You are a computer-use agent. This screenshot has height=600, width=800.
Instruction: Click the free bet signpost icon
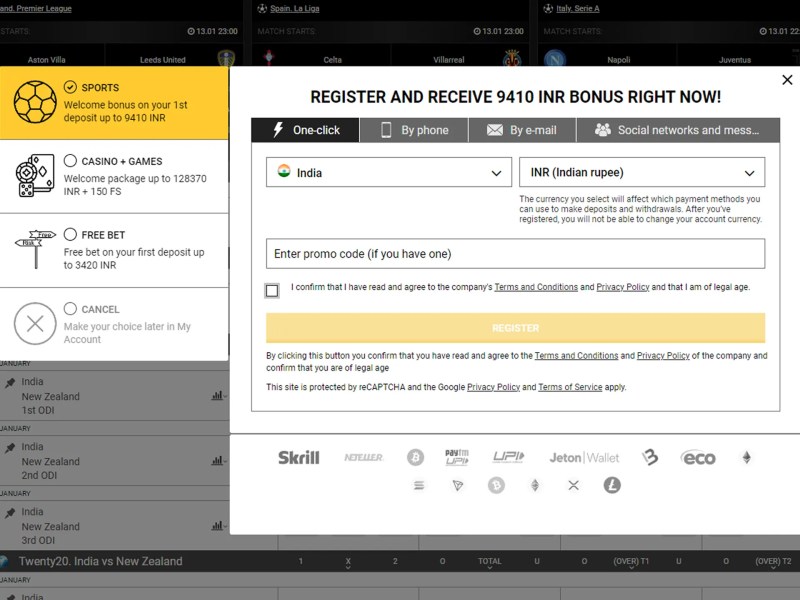click(x=36, y=249)
